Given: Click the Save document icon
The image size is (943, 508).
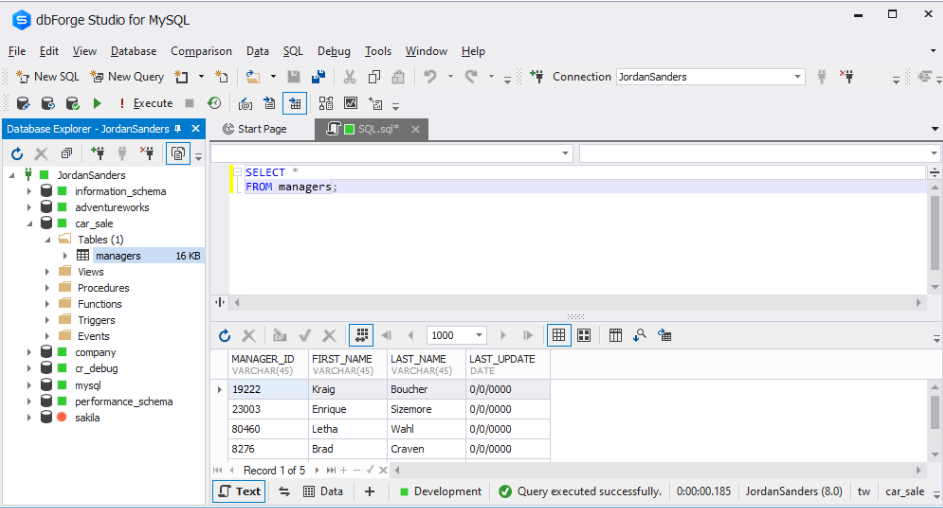Looking at the screenshot, I should click(x=293, y=77).
